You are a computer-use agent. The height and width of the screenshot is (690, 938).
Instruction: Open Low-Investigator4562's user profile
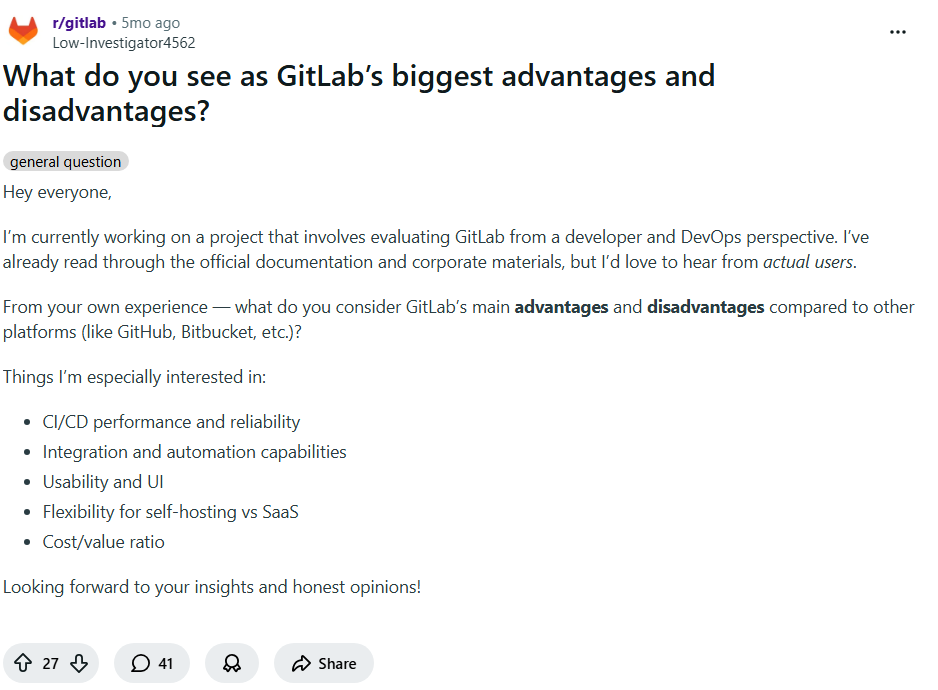[x=123, y=42]
